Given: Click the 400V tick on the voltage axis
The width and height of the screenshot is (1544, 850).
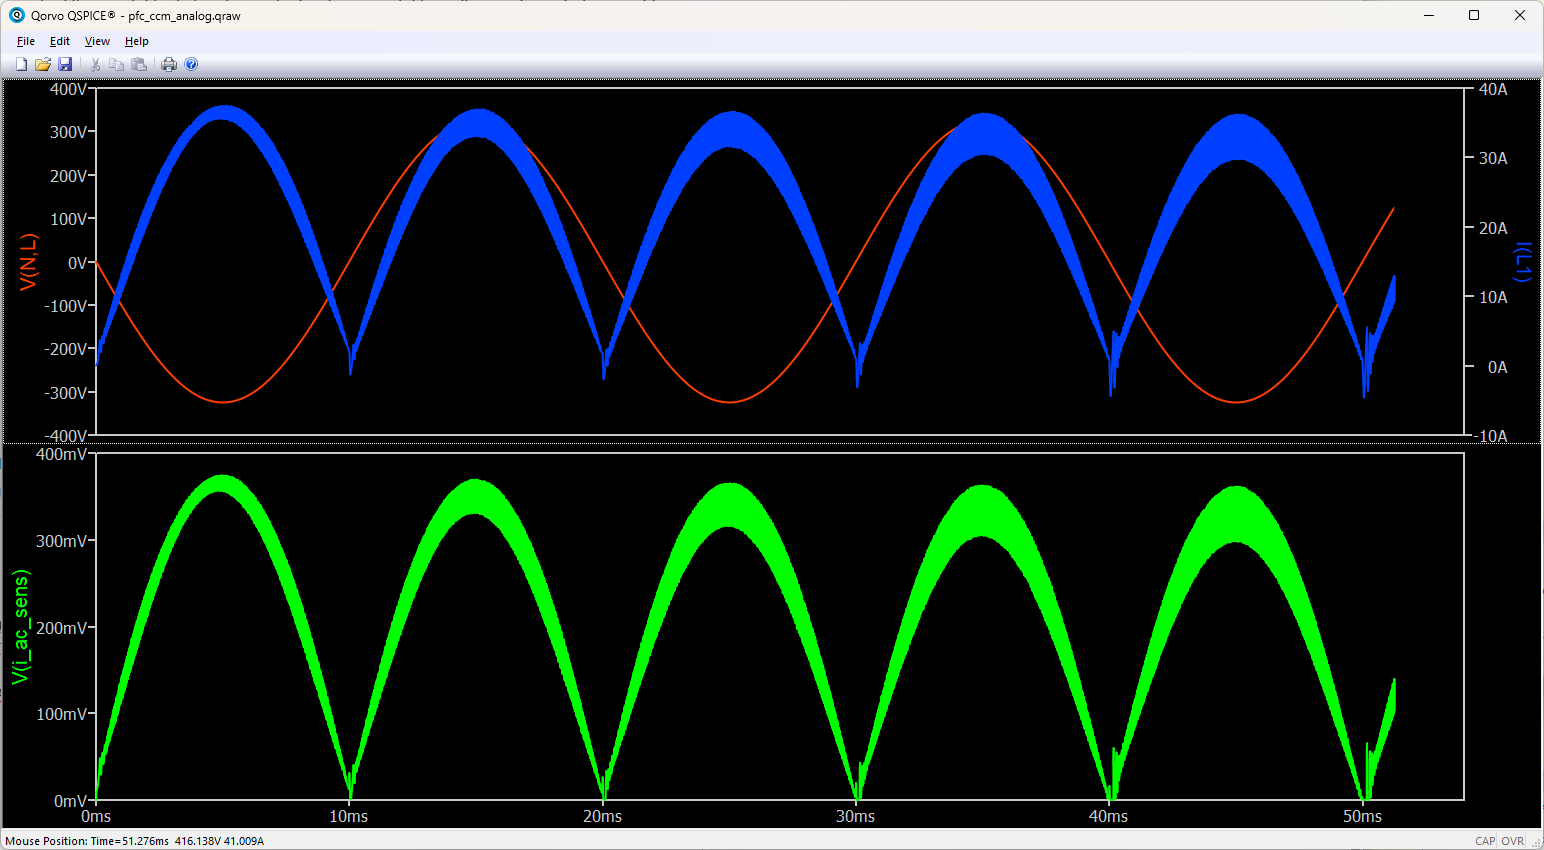Looking at the screenshot, I should coord(69,89).
